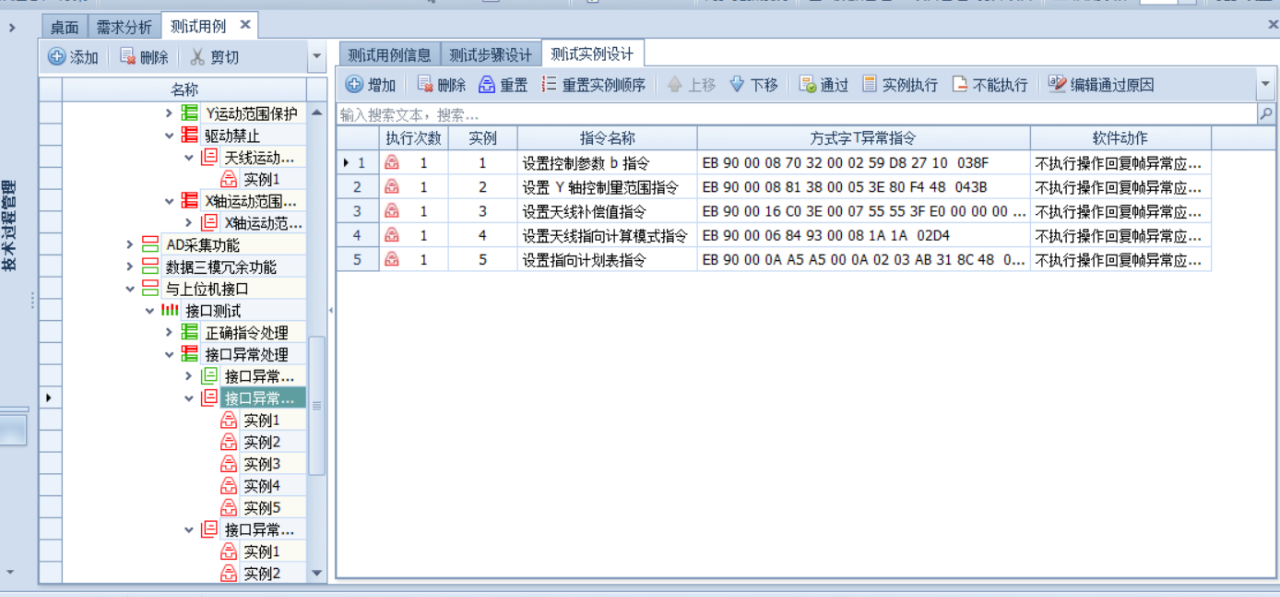Click the 不能执行 button

[990, 85]
